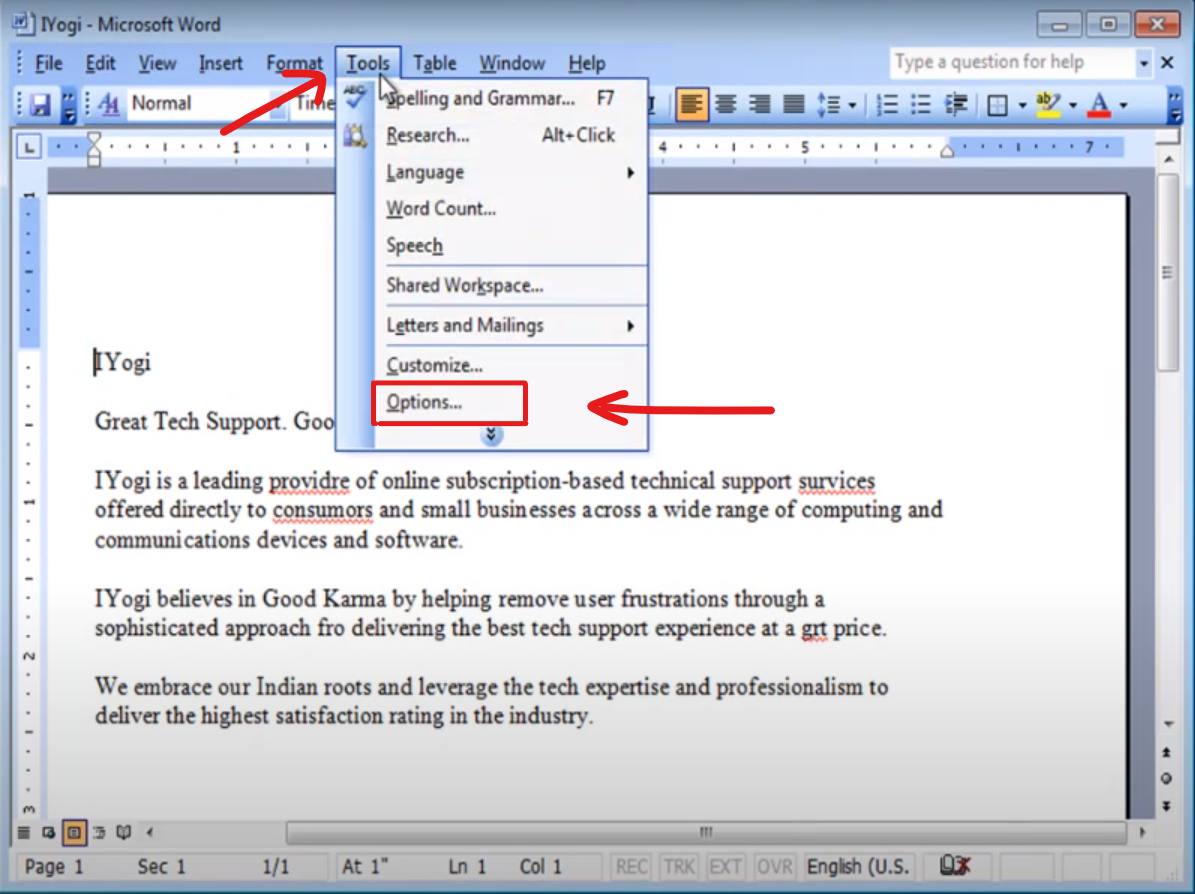Expand the line spacing dropdown arrow
Image resolution: width=1195 pixels, height=894 pixels.
pos(852,105)
